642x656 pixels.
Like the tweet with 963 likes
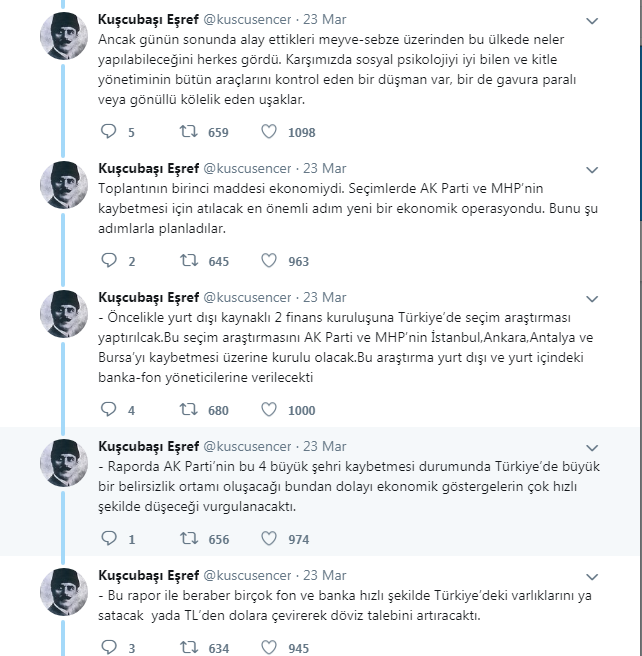(x=269, y=261)
